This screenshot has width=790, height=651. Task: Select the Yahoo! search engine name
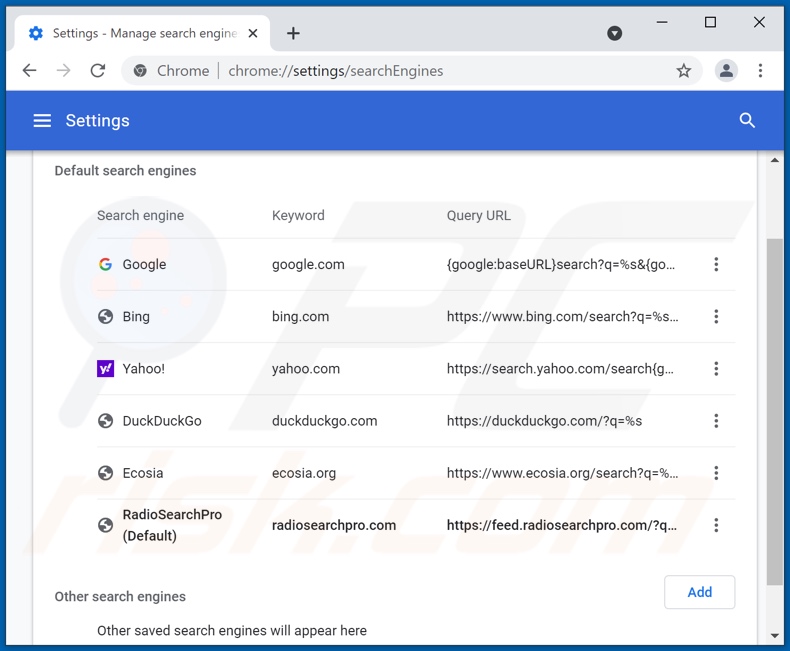pos(144,369)
